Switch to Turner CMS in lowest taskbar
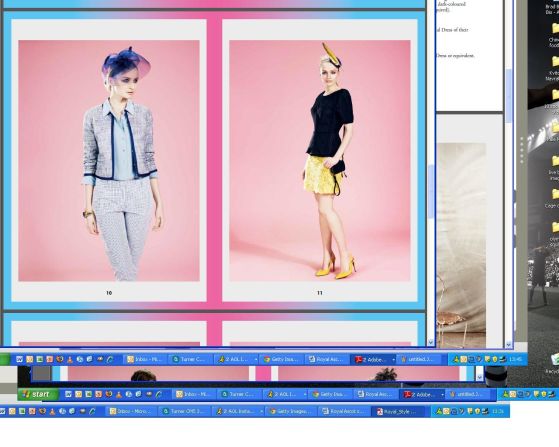559x447 pixels. click(185, 411)
